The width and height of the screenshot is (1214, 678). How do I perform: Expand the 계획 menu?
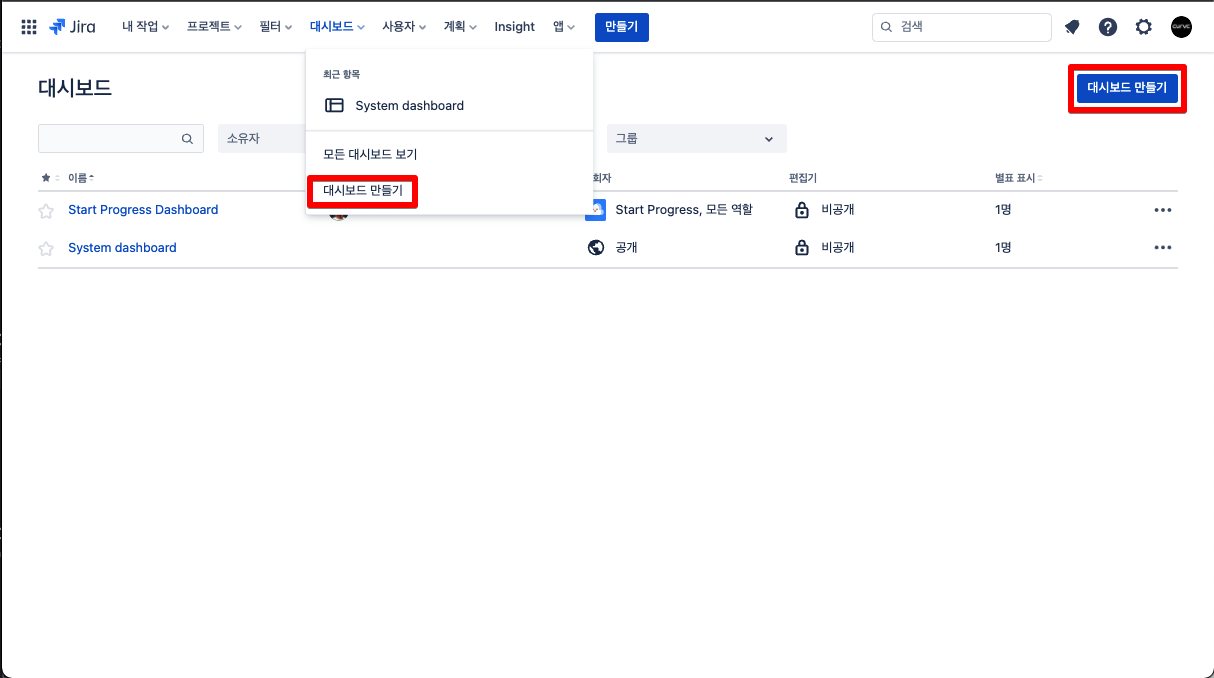(460, 27)
